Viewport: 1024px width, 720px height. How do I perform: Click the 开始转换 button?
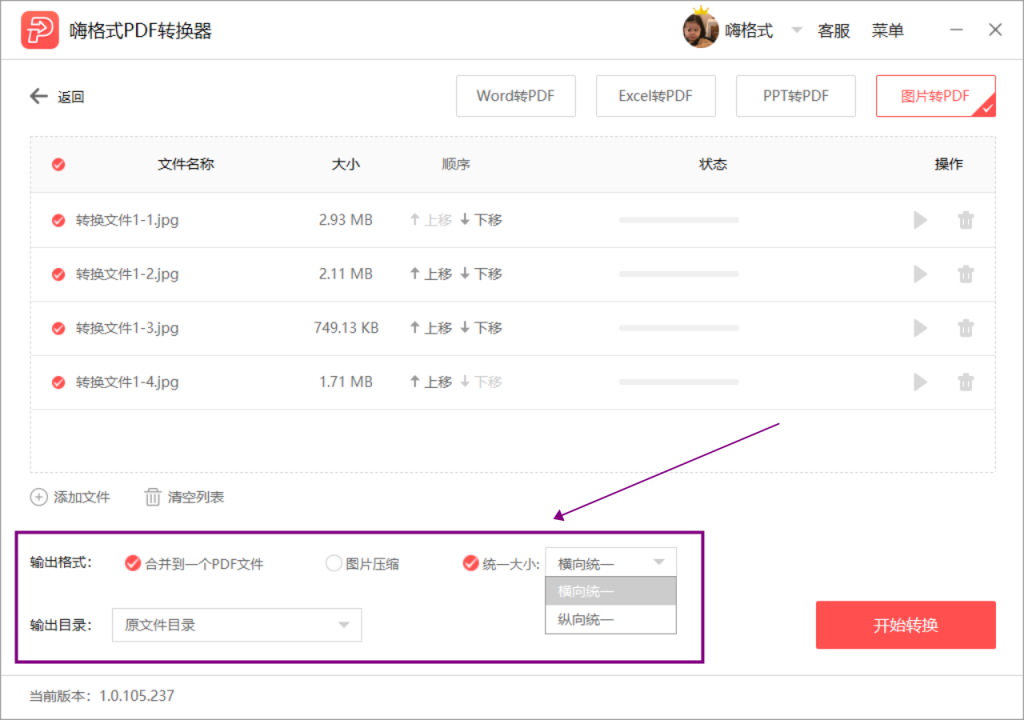905,625
